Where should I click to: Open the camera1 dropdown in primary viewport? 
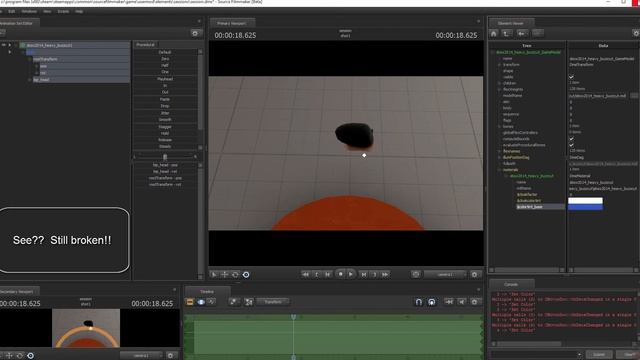click(x=445, y=275)
